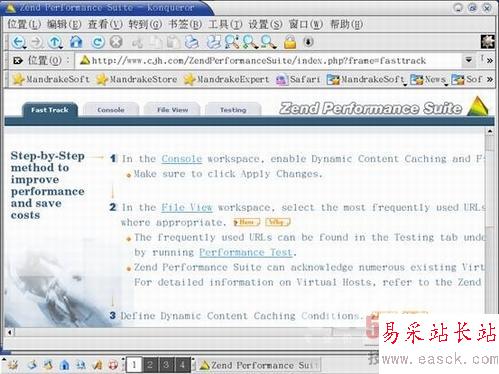The image size is (499, 374).
Task: Switch to the Testing tab
Action: click(233, 110)
